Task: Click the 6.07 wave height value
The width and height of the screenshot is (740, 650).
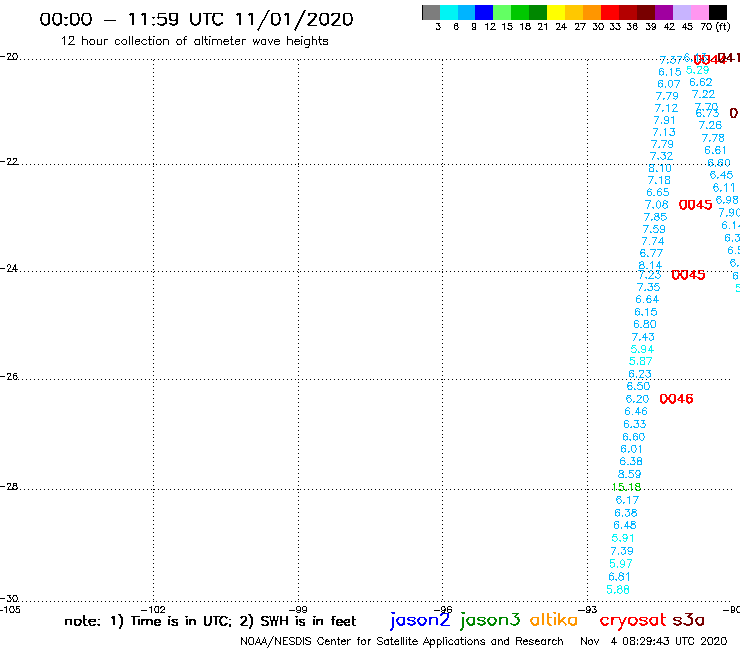Action: (669, 84)
